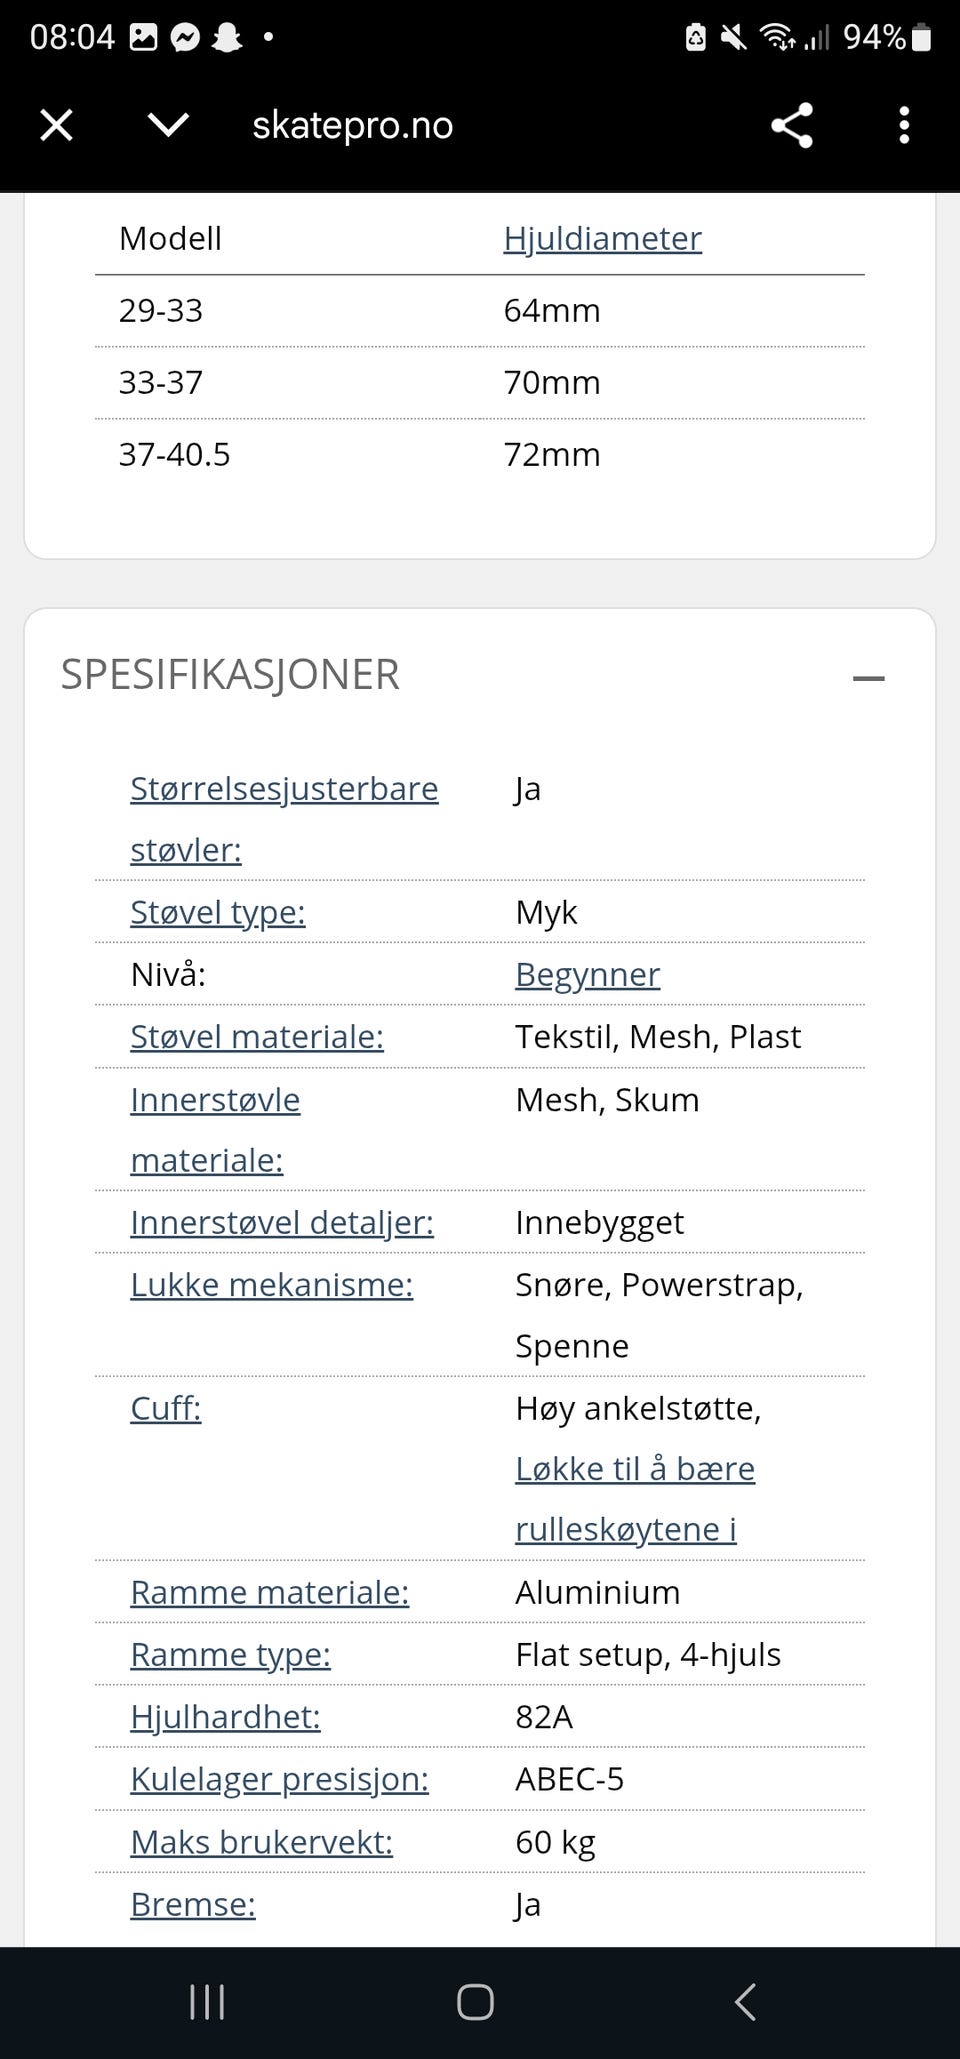Tap the Lukke mekanisme link
Screen dimensions: 960x2059
click(271, 1285)
